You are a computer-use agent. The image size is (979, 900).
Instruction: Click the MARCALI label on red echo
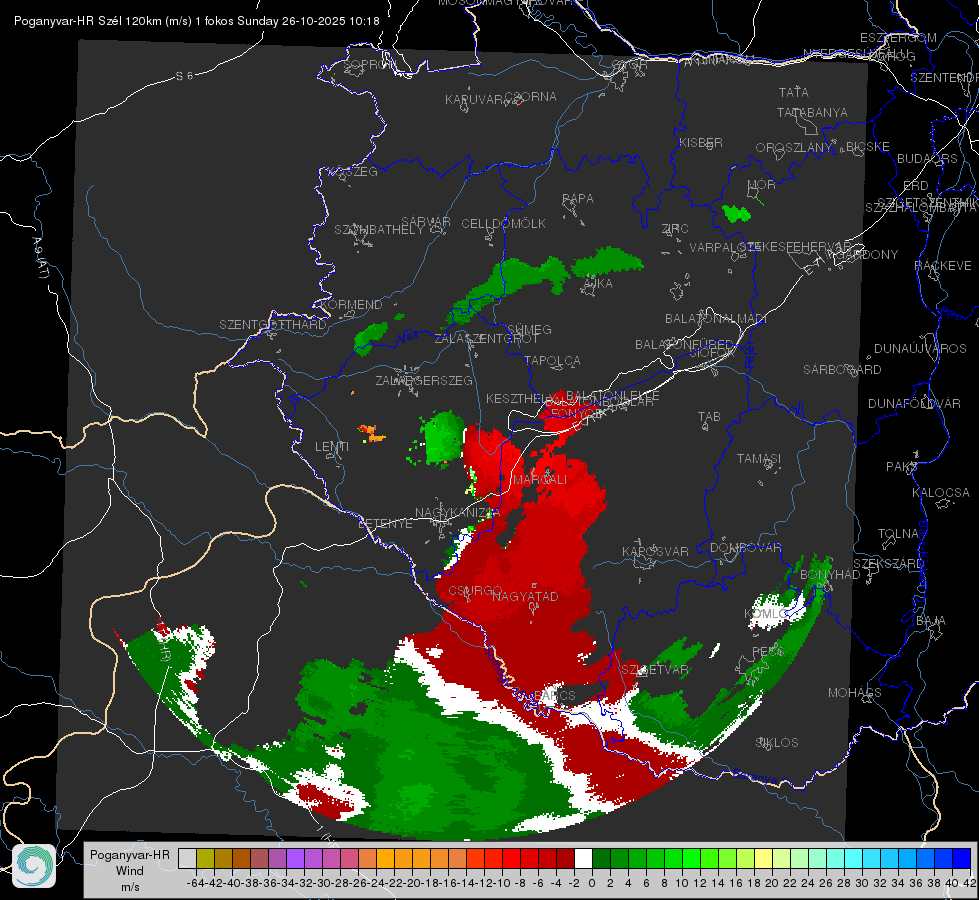(x=539, y=480)
